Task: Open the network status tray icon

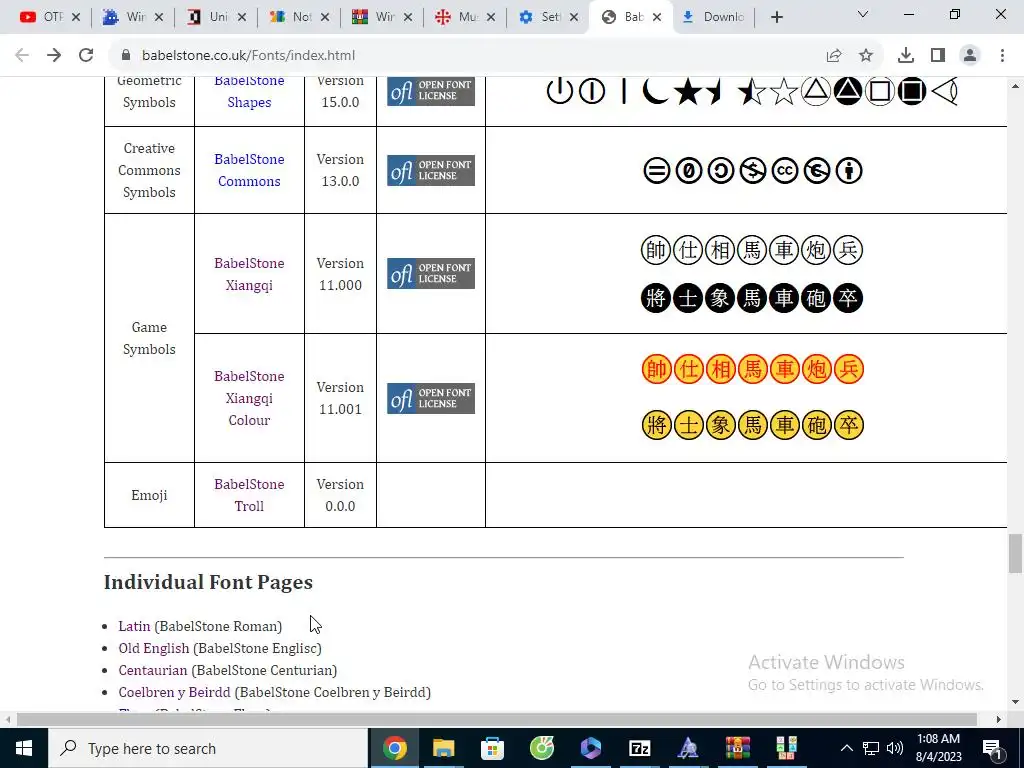Action: point(871,748)
